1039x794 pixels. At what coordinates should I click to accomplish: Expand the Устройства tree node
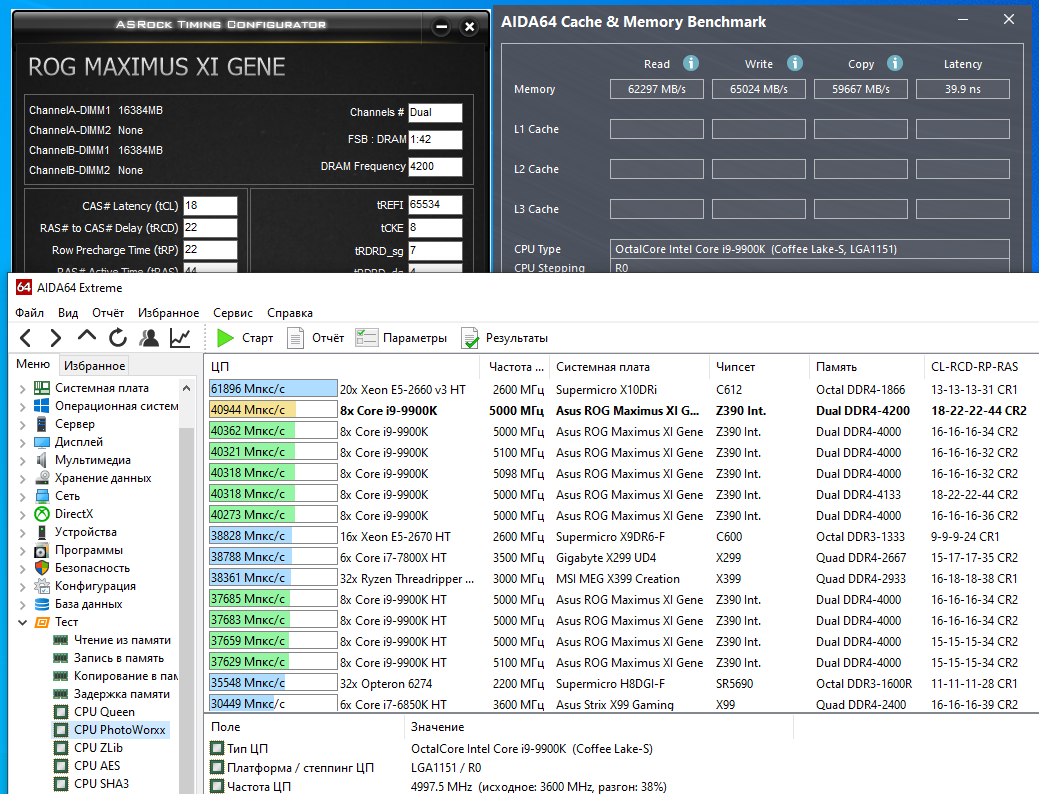click(x=23, y=532)
